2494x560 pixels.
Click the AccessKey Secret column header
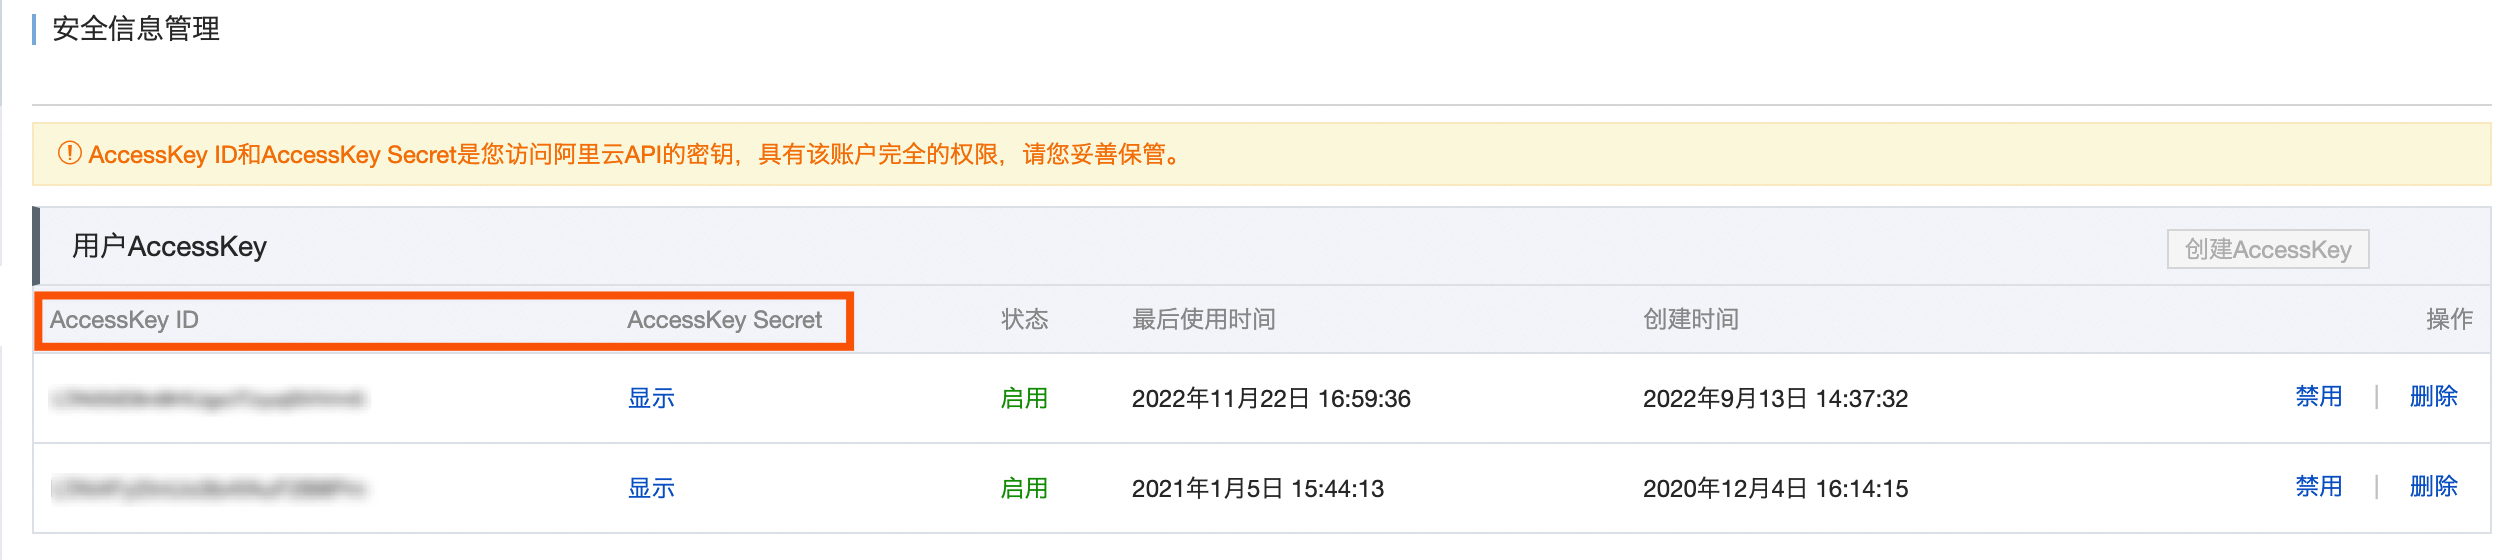(x=724, y=320)
